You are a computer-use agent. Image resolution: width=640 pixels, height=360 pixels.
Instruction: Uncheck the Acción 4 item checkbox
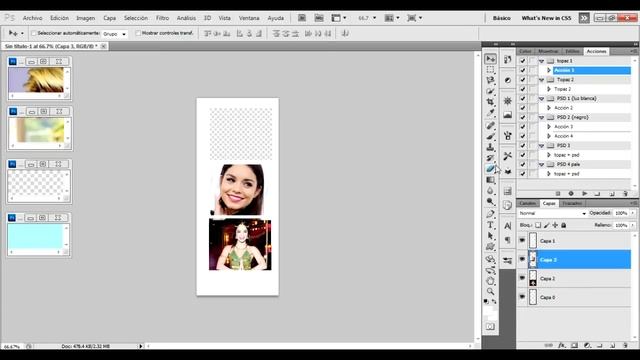[522, 136]
